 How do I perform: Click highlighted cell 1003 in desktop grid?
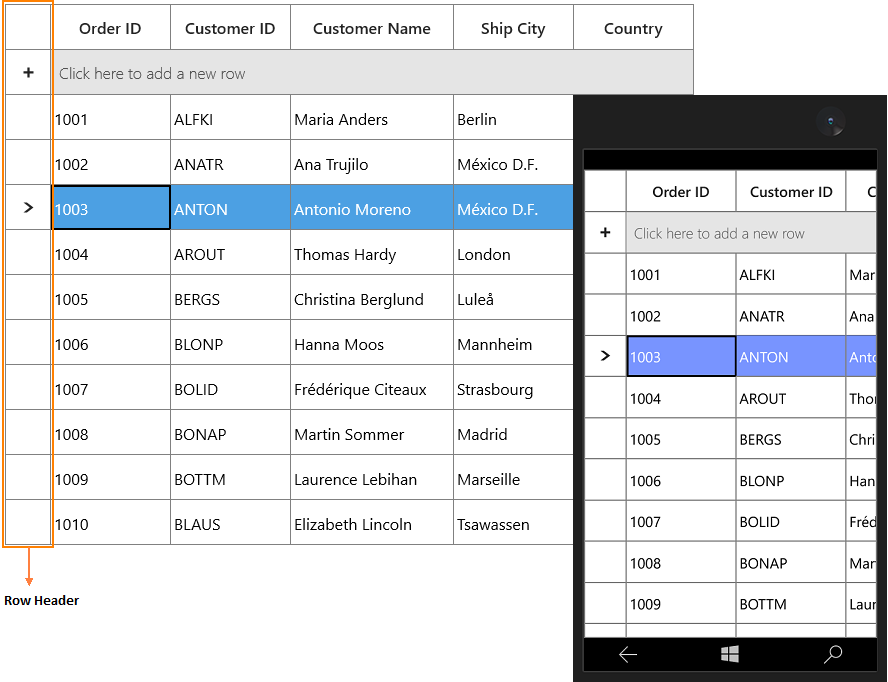(x=112, y=207)
